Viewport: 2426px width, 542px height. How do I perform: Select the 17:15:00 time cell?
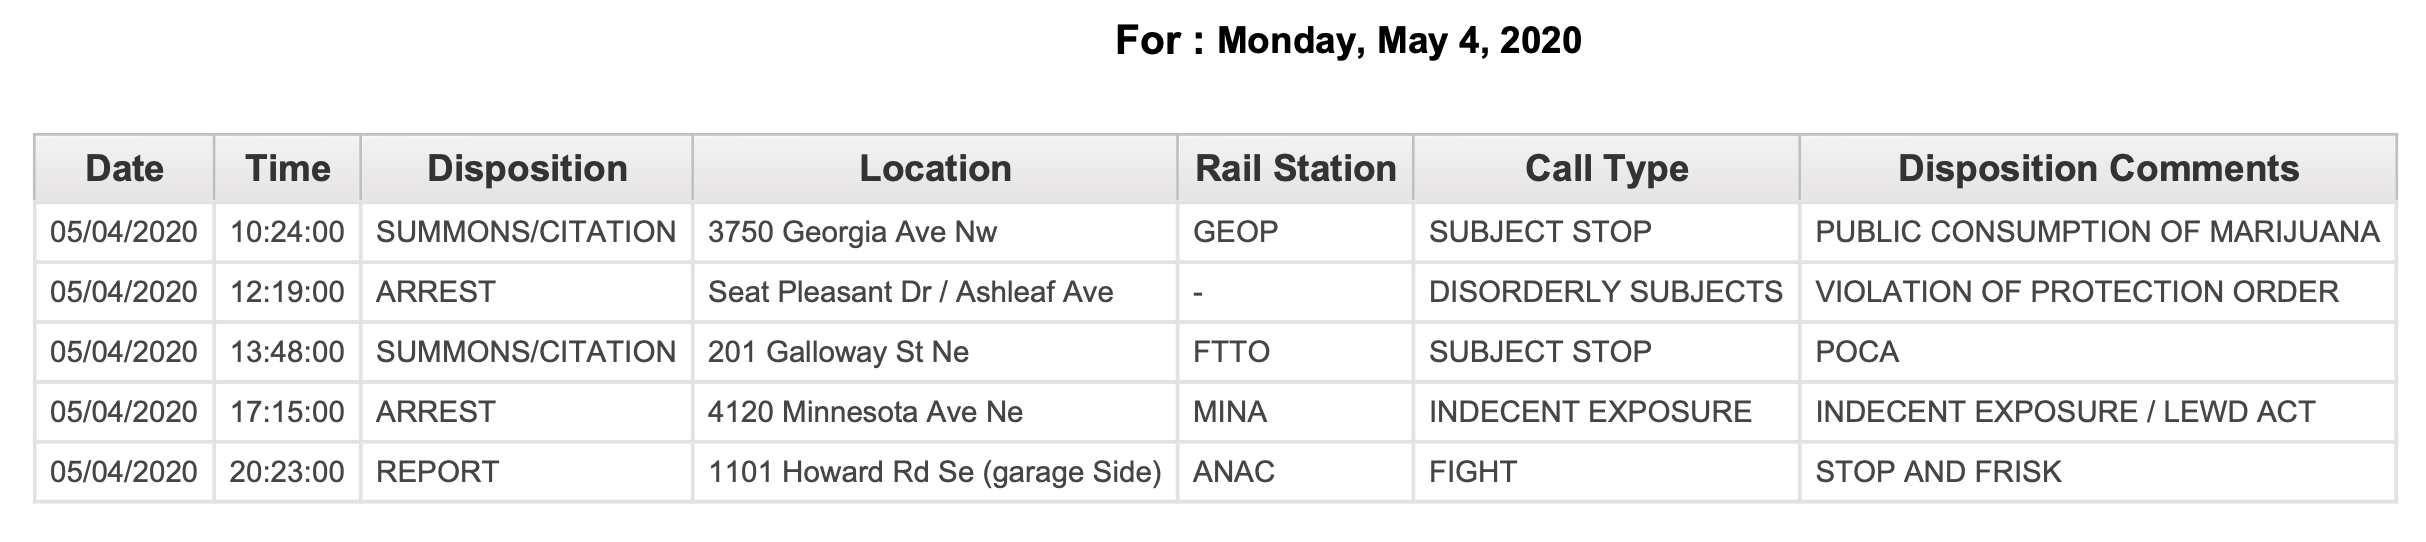(x=287, y=412)
